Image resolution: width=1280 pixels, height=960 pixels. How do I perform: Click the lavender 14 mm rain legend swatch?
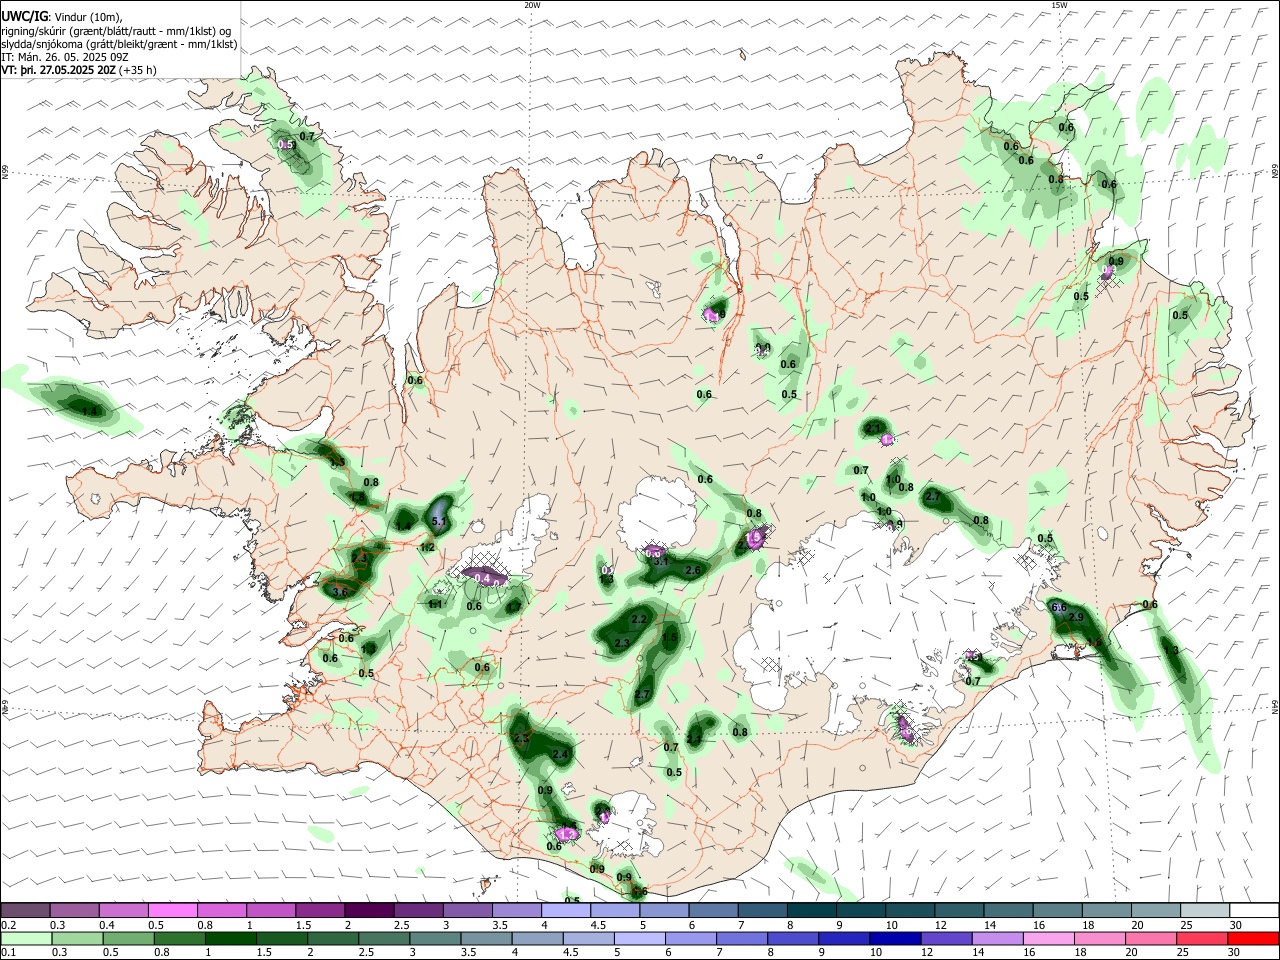point(997,938)
